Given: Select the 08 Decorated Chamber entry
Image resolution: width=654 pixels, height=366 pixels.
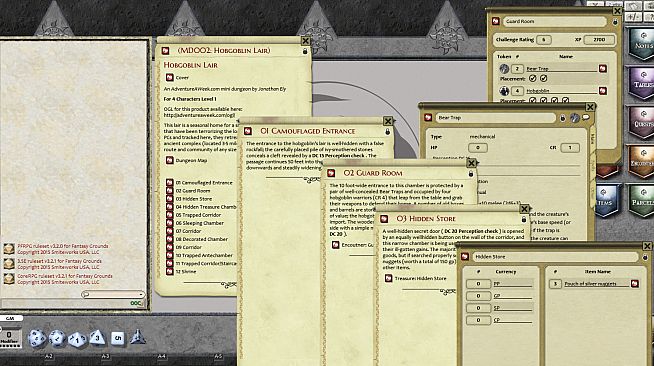Looking at the screenshot, I should pyautogui.click(x=202, y=239).
